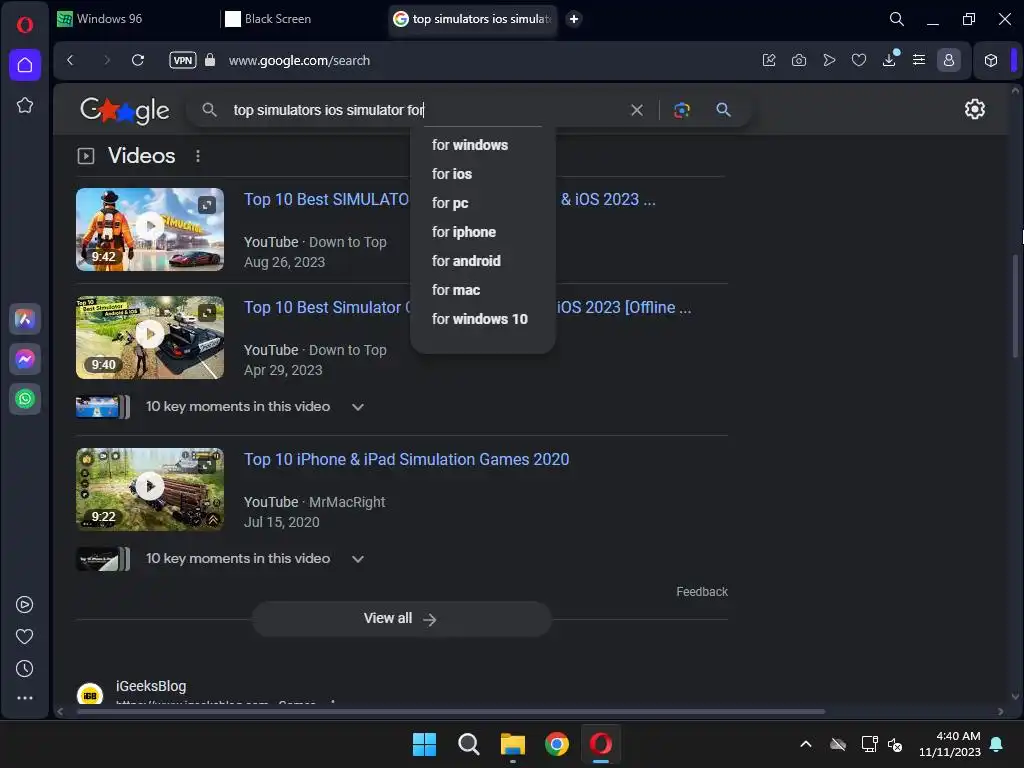Open Videos section three-dot menu
Image resolution: width=1024 pixels, height=768 pixels.
tap(198, 156)
